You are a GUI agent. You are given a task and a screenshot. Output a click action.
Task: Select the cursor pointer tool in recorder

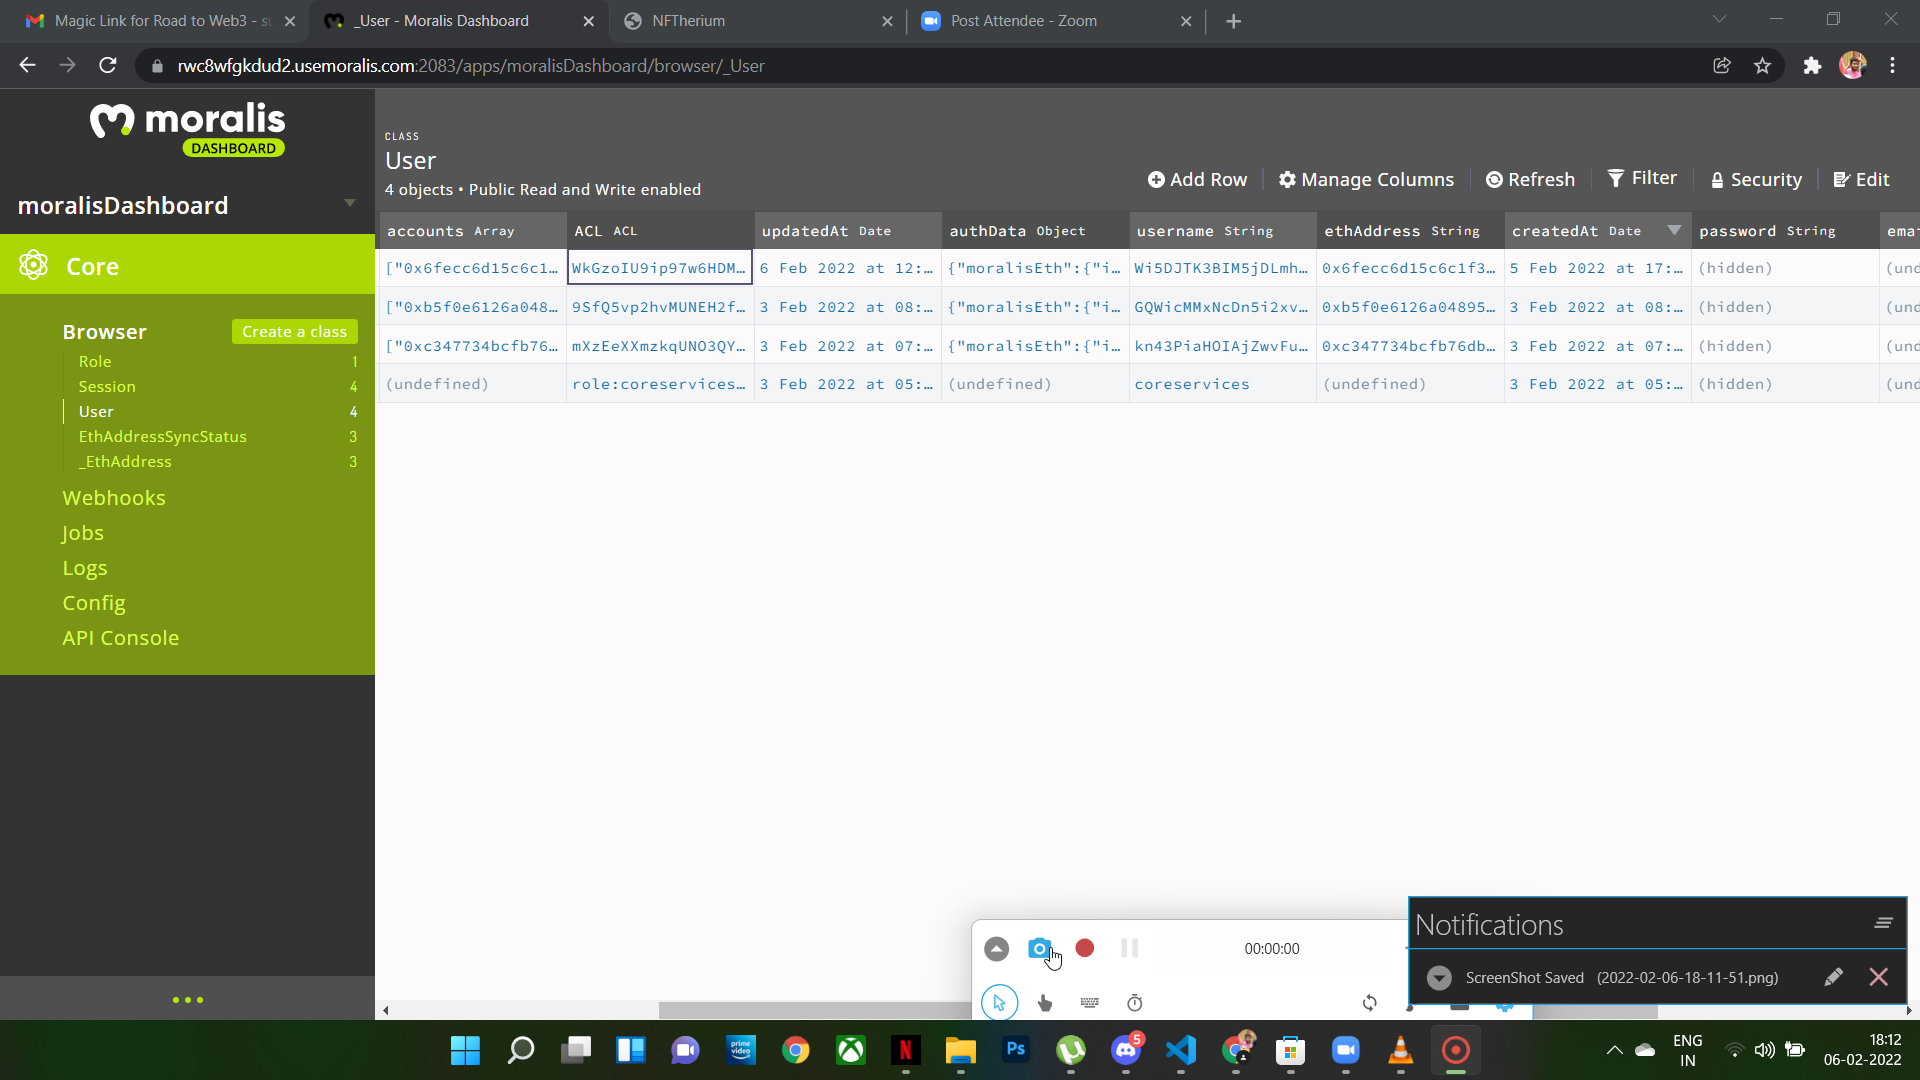coord(999,1003)
